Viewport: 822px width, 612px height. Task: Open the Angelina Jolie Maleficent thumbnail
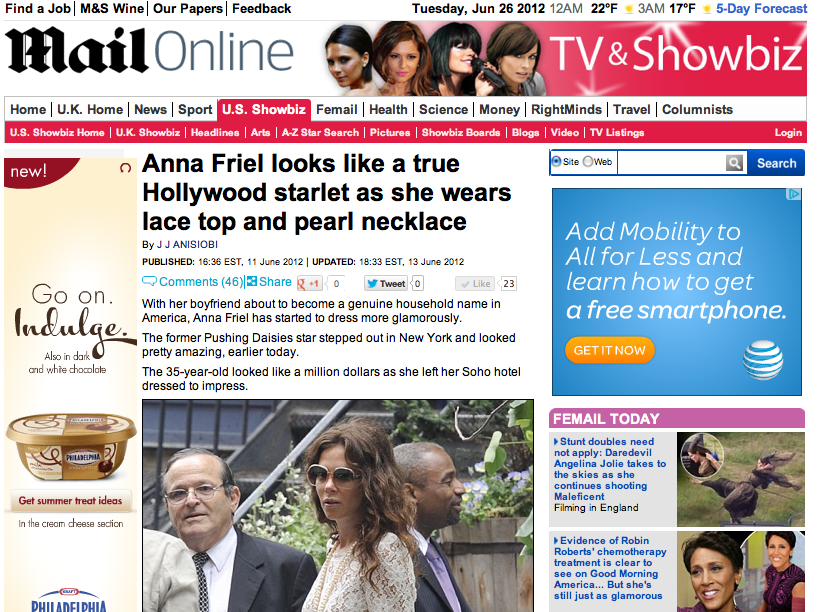coord(741,479)
